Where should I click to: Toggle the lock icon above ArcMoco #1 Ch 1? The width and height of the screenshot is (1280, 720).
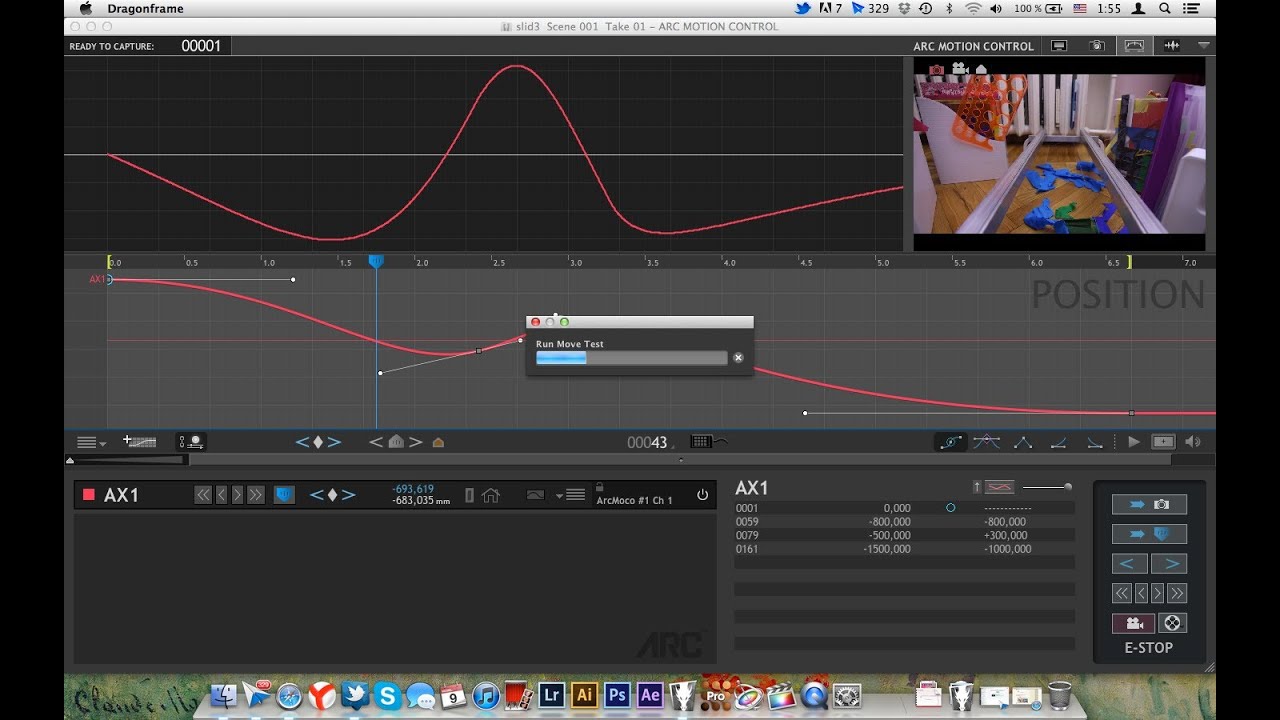599,487
